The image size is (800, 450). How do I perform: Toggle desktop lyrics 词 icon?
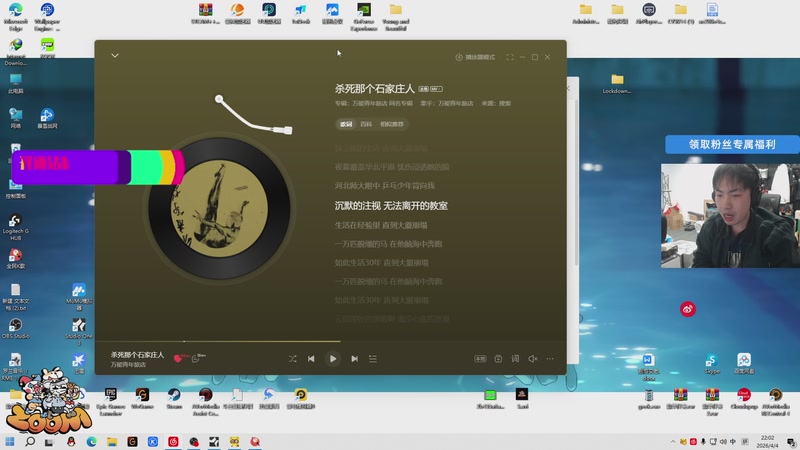coord(515,359)
